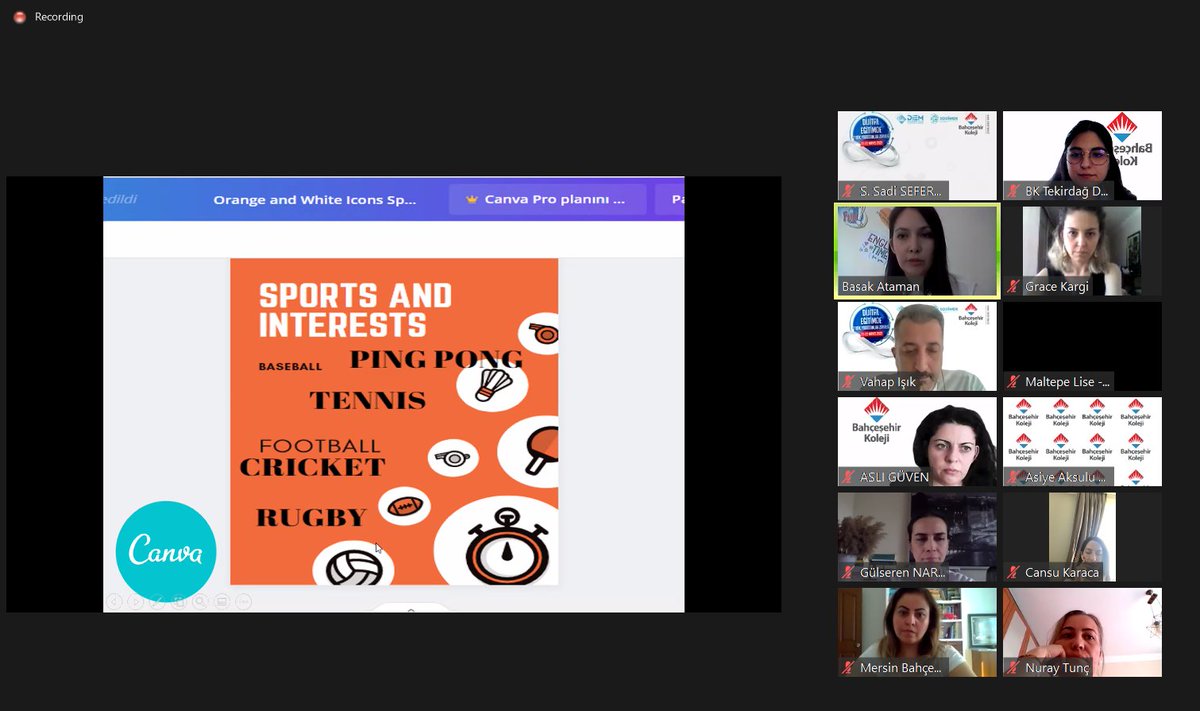1200x711 pixels.
Task: Click the 'Basak Ataman' name label
Action: point(880,287)
